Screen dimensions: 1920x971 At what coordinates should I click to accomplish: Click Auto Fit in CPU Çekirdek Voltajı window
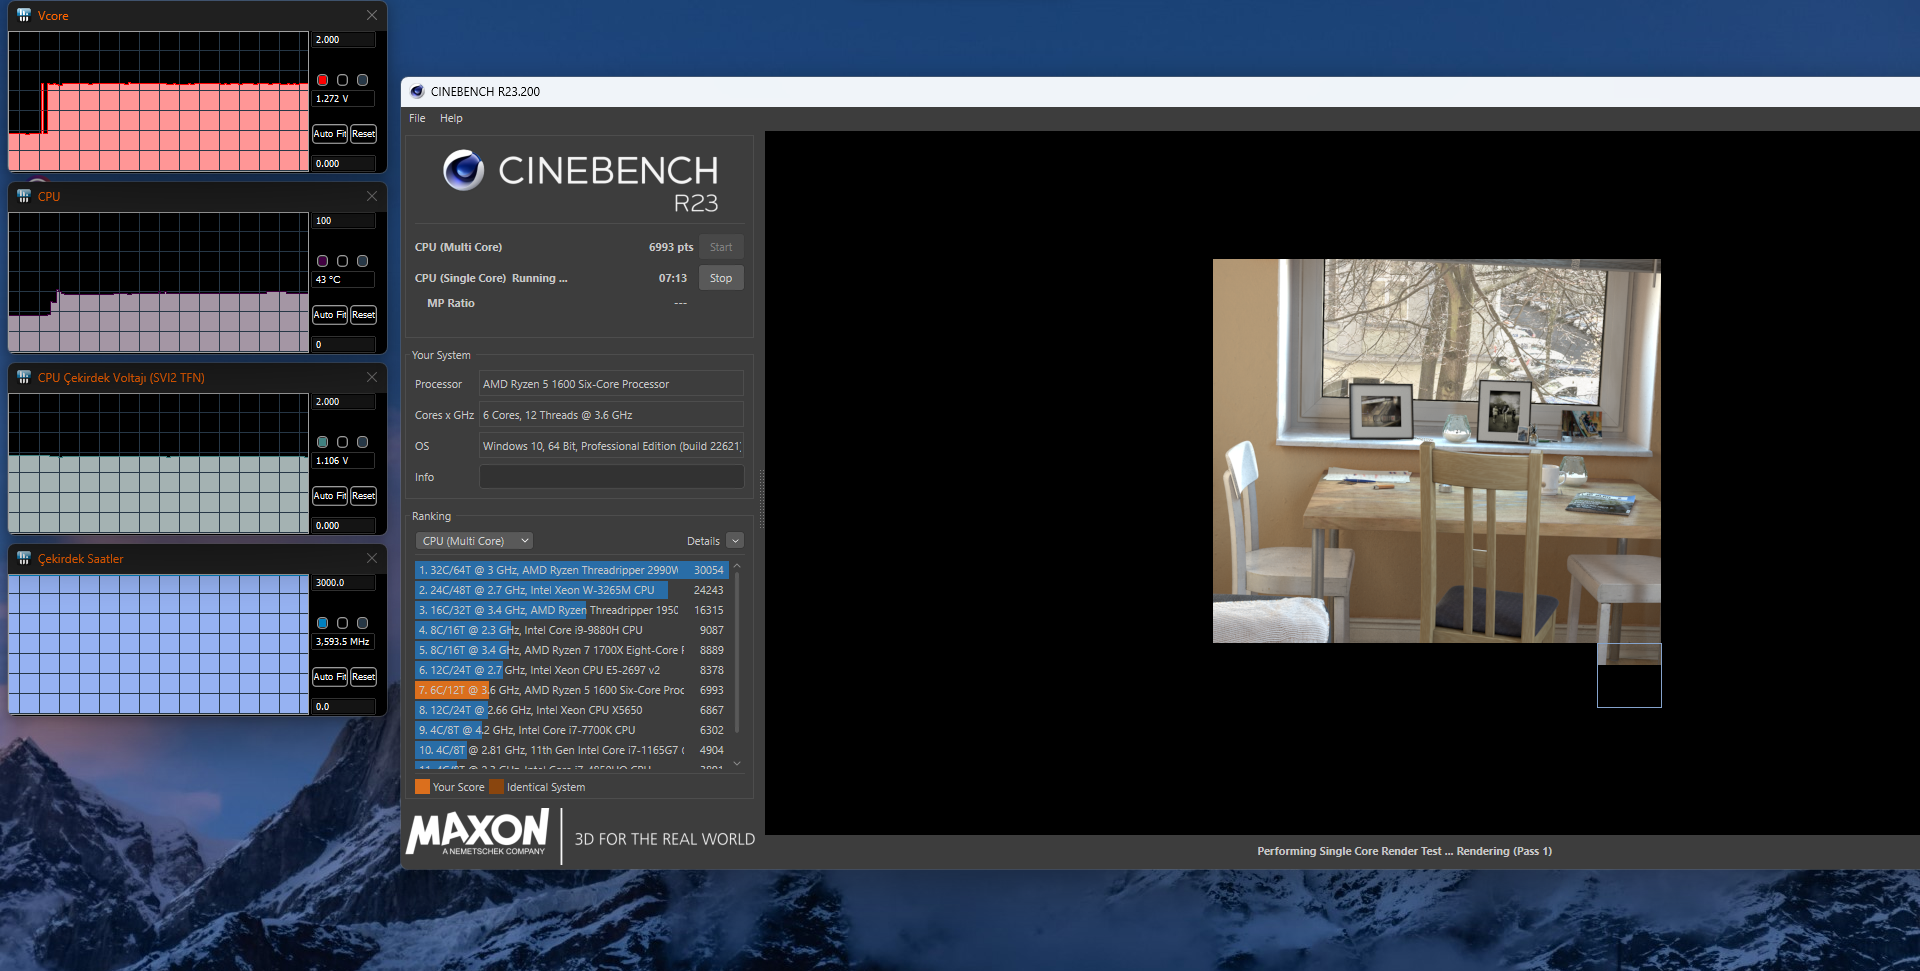(330, 496)
